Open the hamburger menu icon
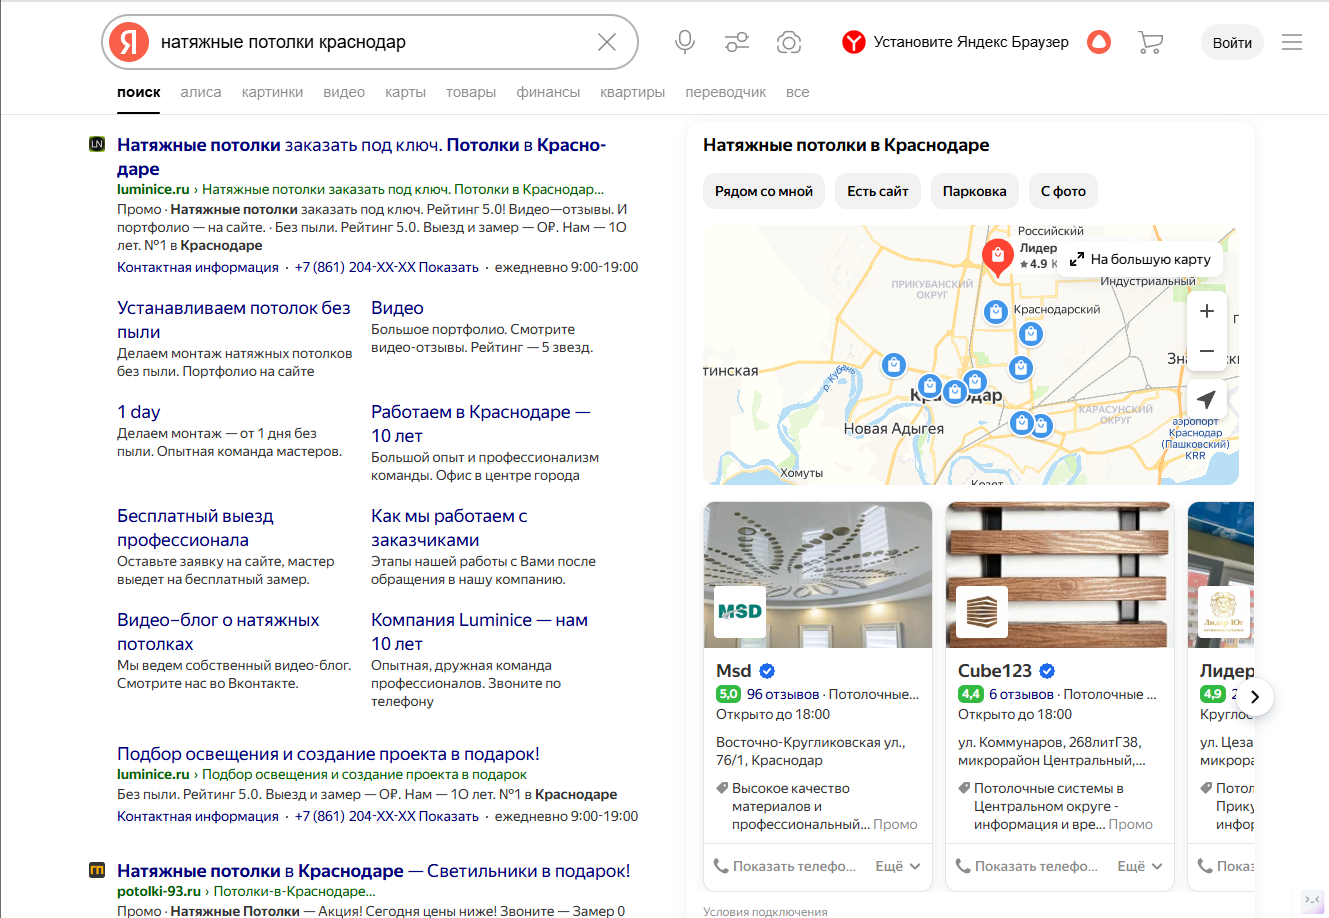 (1292, 42)
